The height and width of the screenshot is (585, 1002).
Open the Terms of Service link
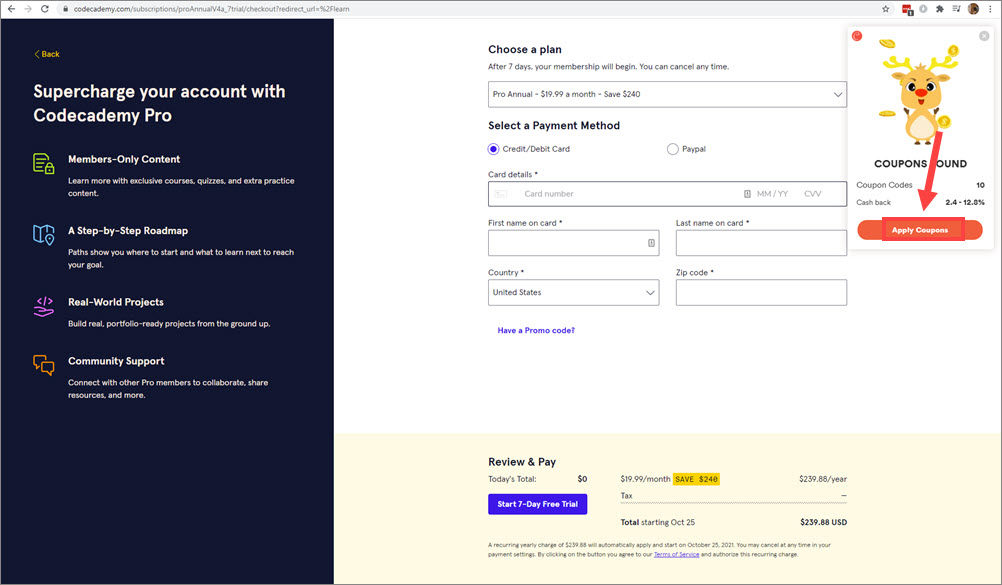[676, 555]
